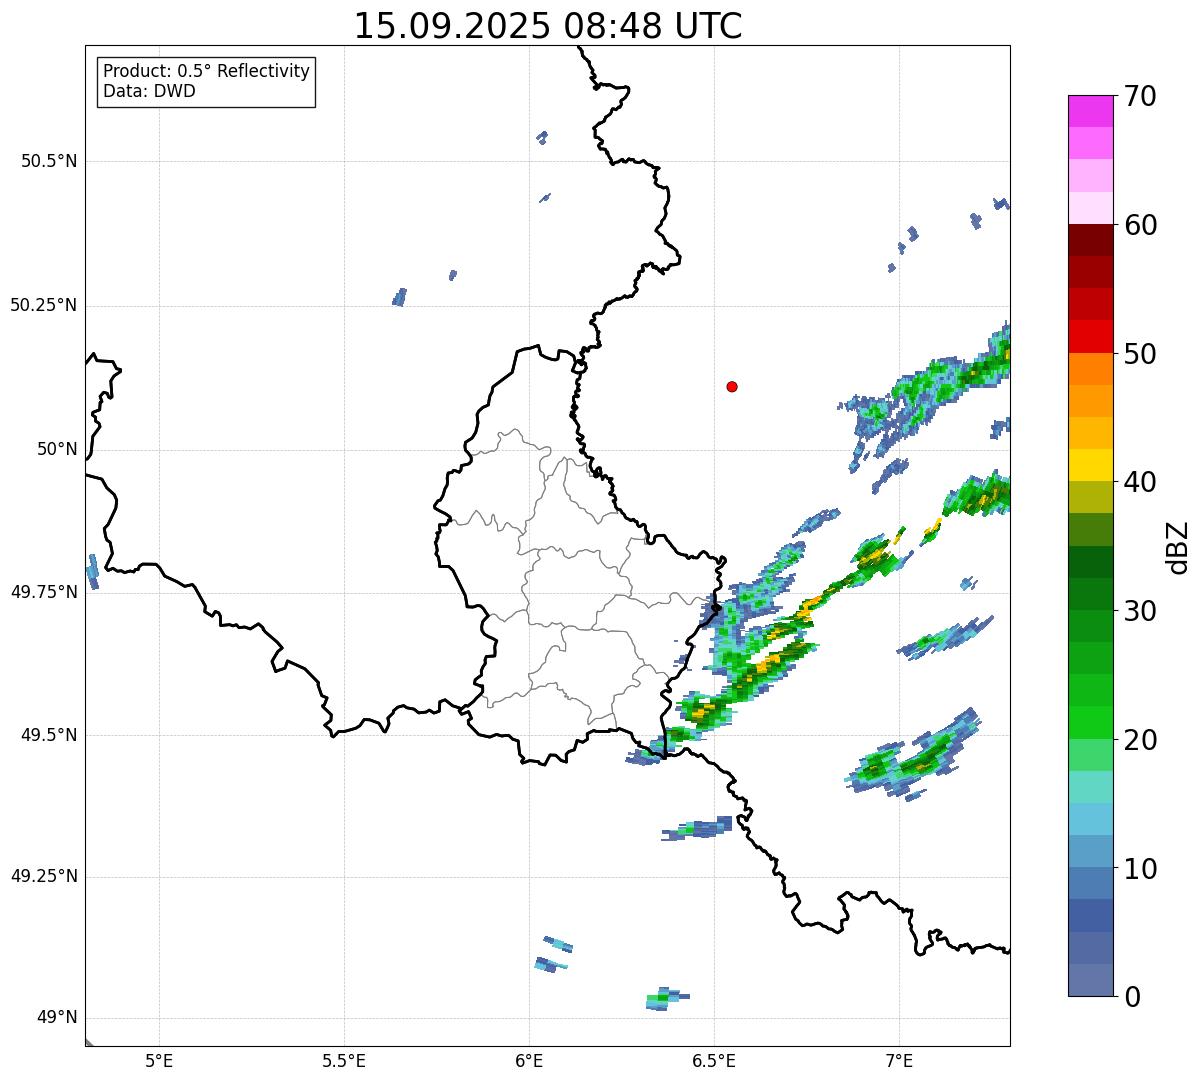Click the longitude label "6°E"
Screen dimensions: 1202x1081
tap(529, 1061)
